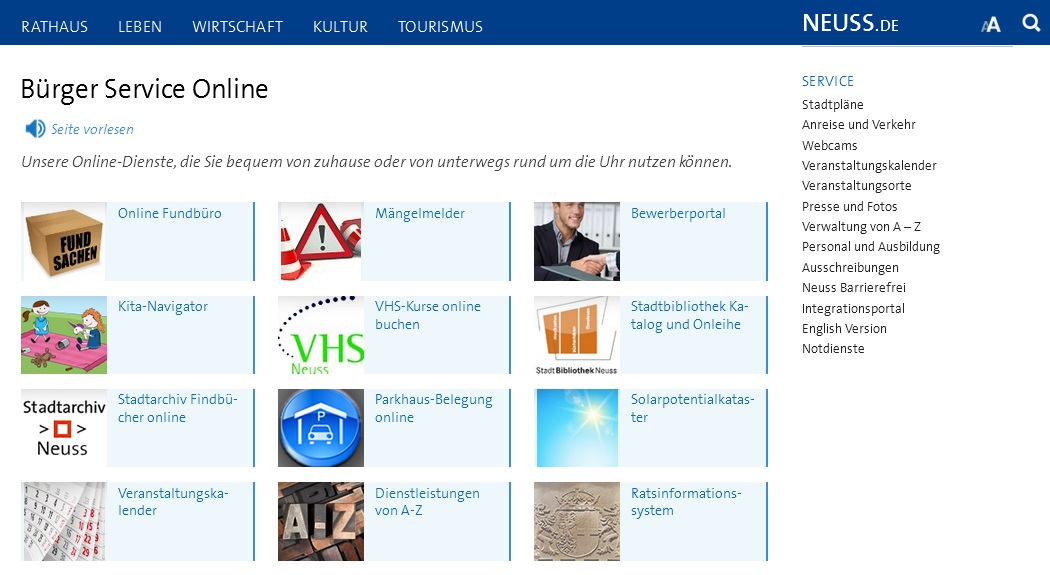
Task: Click the warning triangle Mängelmelder image
Action: (320, 241)
